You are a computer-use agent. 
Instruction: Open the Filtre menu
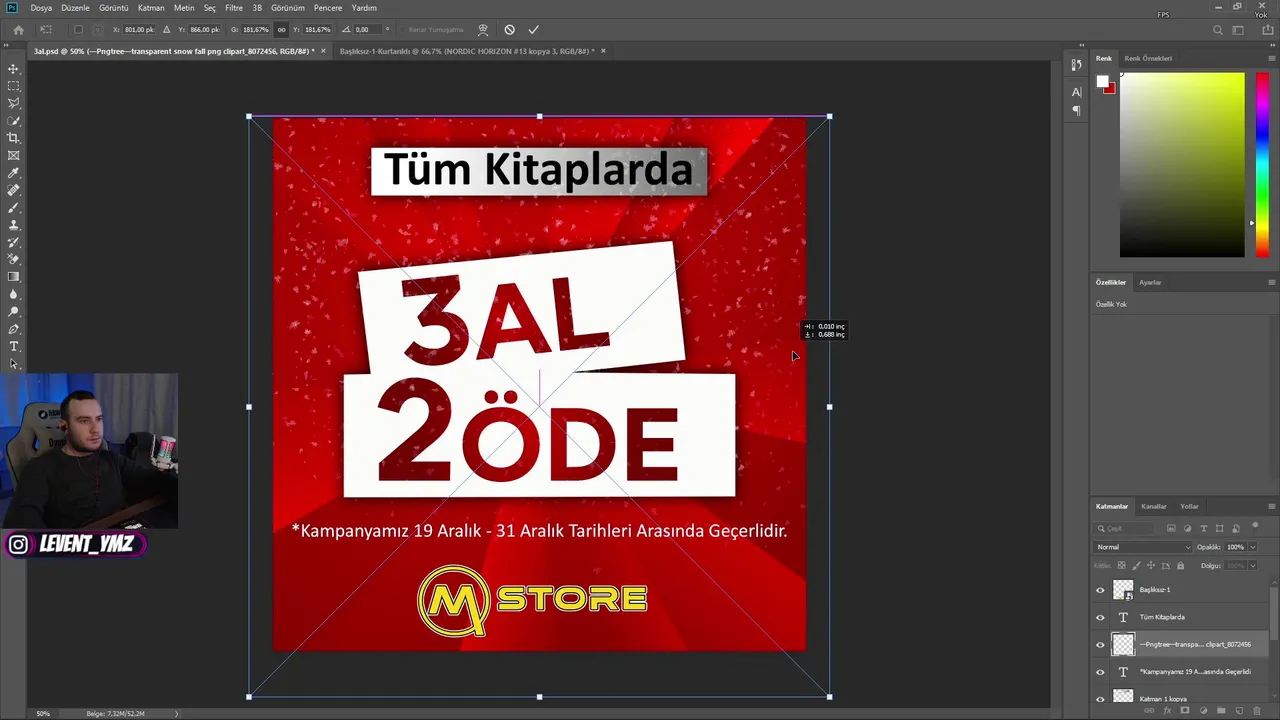[x=234, y=8]
